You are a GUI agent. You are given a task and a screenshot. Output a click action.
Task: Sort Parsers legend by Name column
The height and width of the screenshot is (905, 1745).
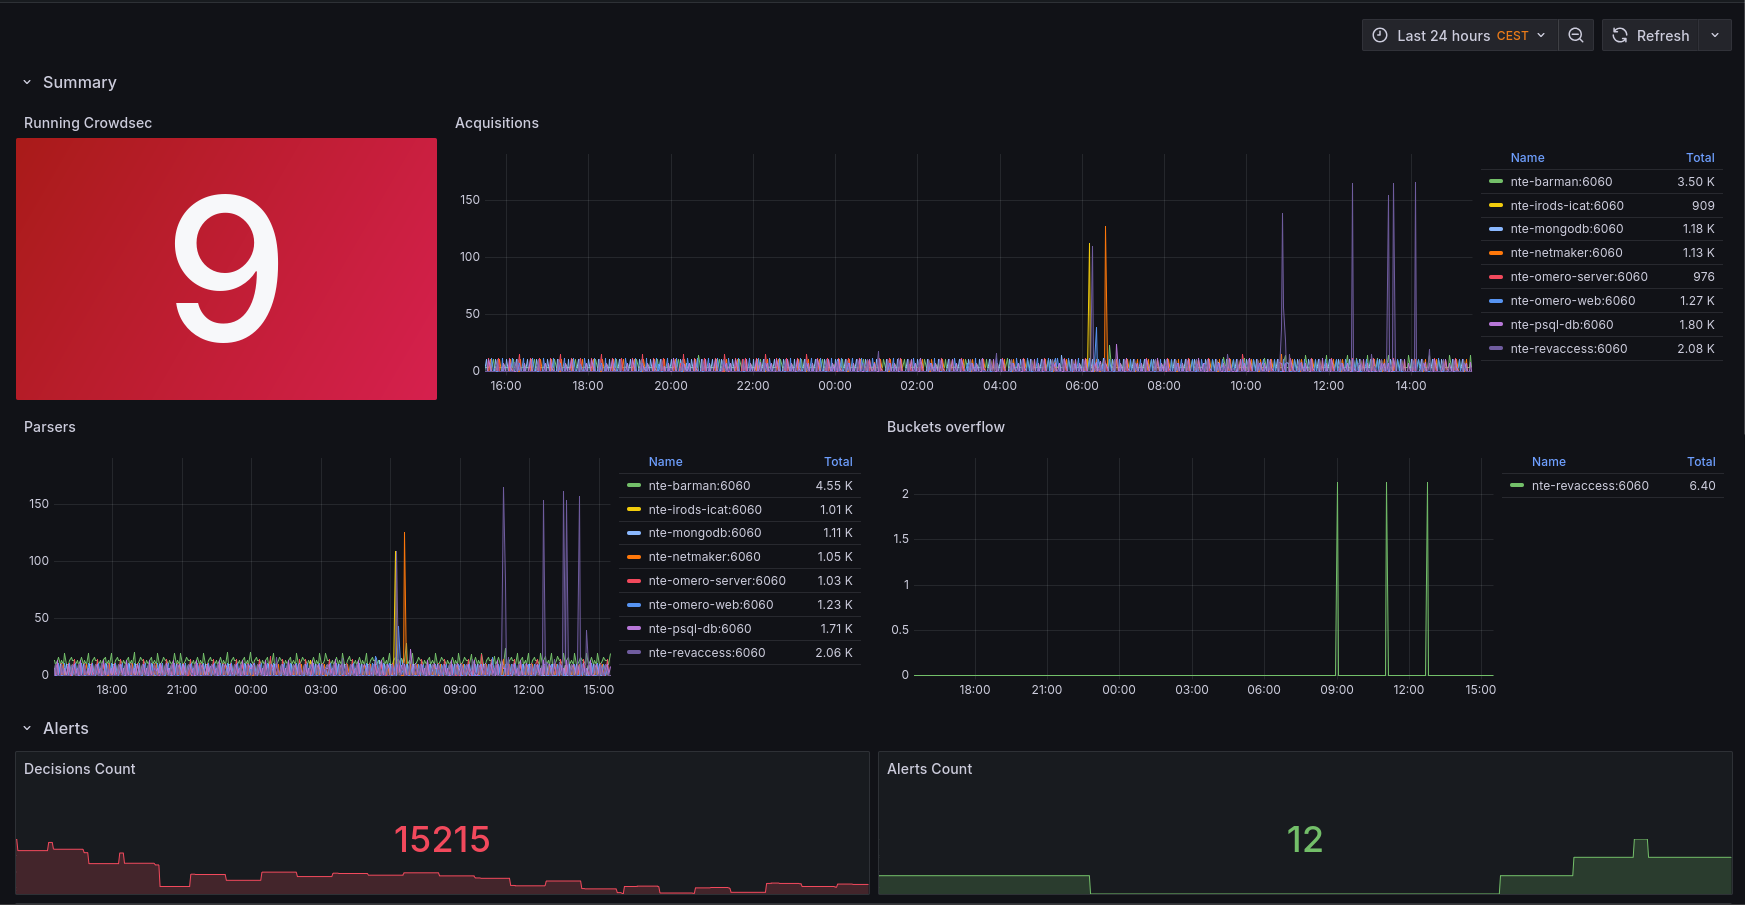pyautogui.click(x=665, y=462)
